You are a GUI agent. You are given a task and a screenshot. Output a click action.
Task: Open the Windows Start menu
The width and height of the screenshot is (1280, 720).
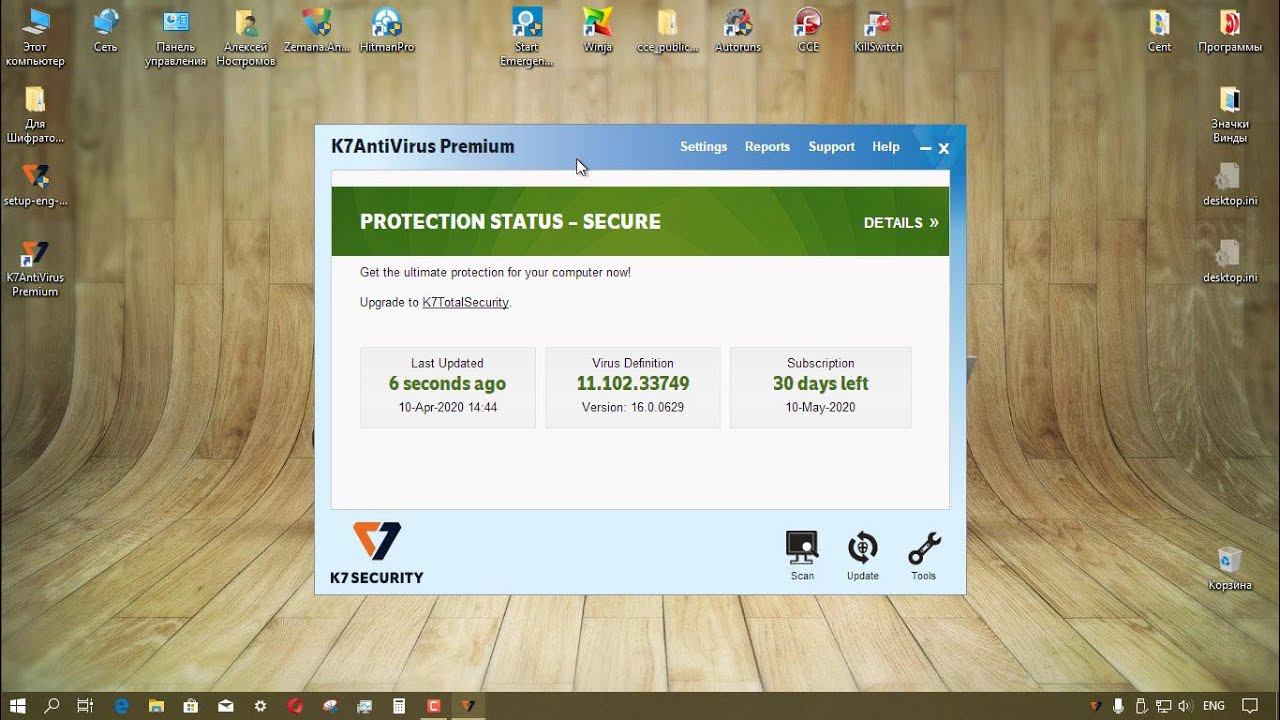(x=17, y=705)
